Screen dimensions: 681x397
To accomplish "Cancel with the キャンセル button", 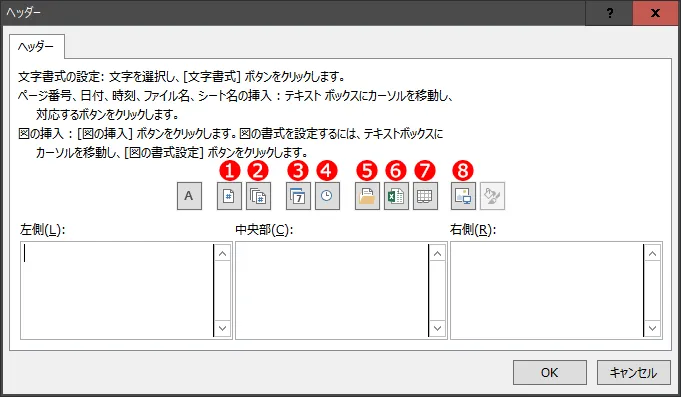I will 634,373.
